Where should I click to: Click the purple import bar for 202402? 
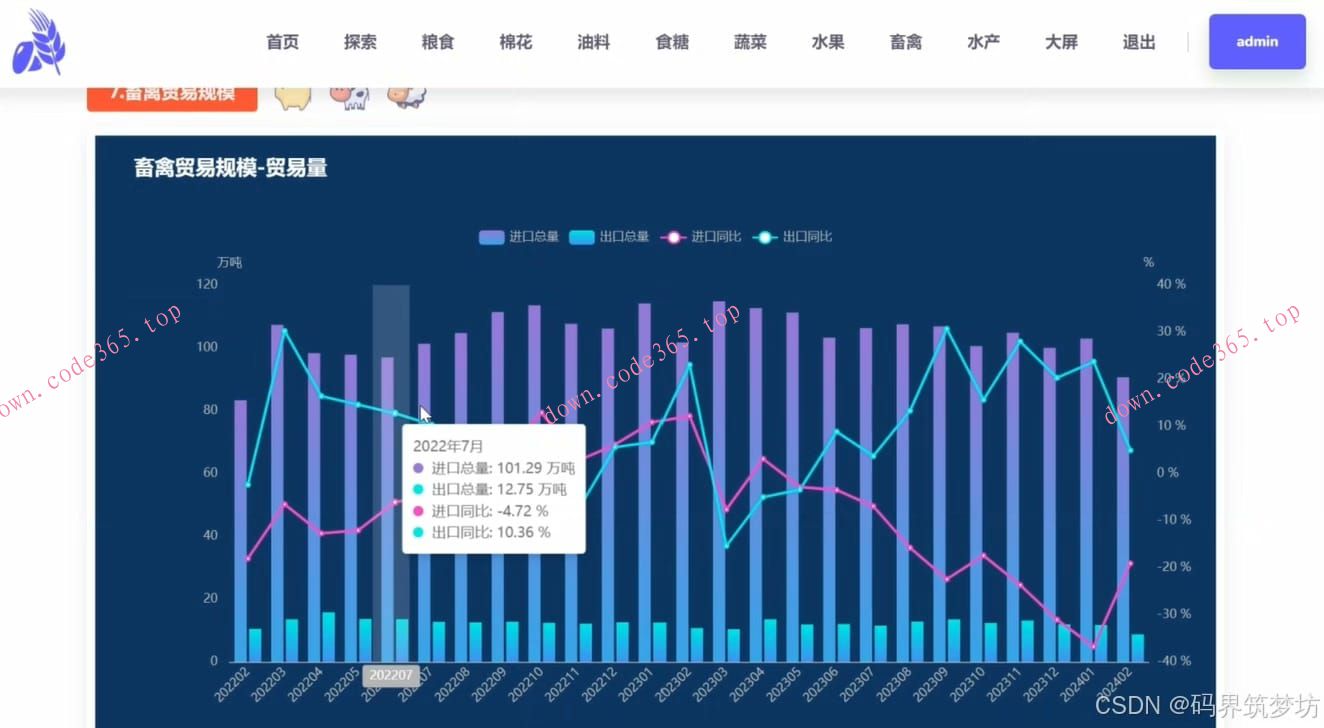[1124, 519]
